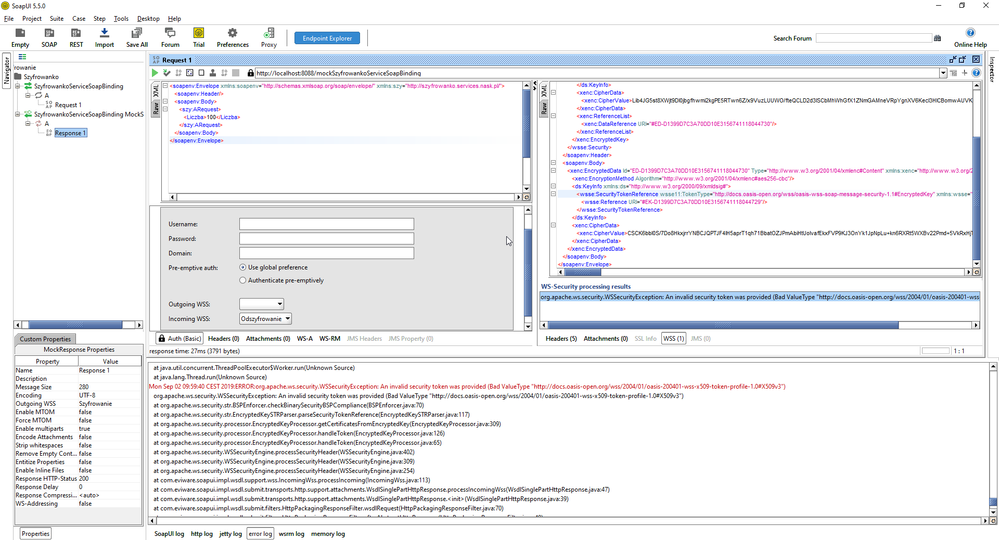The image size is (999, 540).
Task: Click the Username input field
Action: point(326,224)
